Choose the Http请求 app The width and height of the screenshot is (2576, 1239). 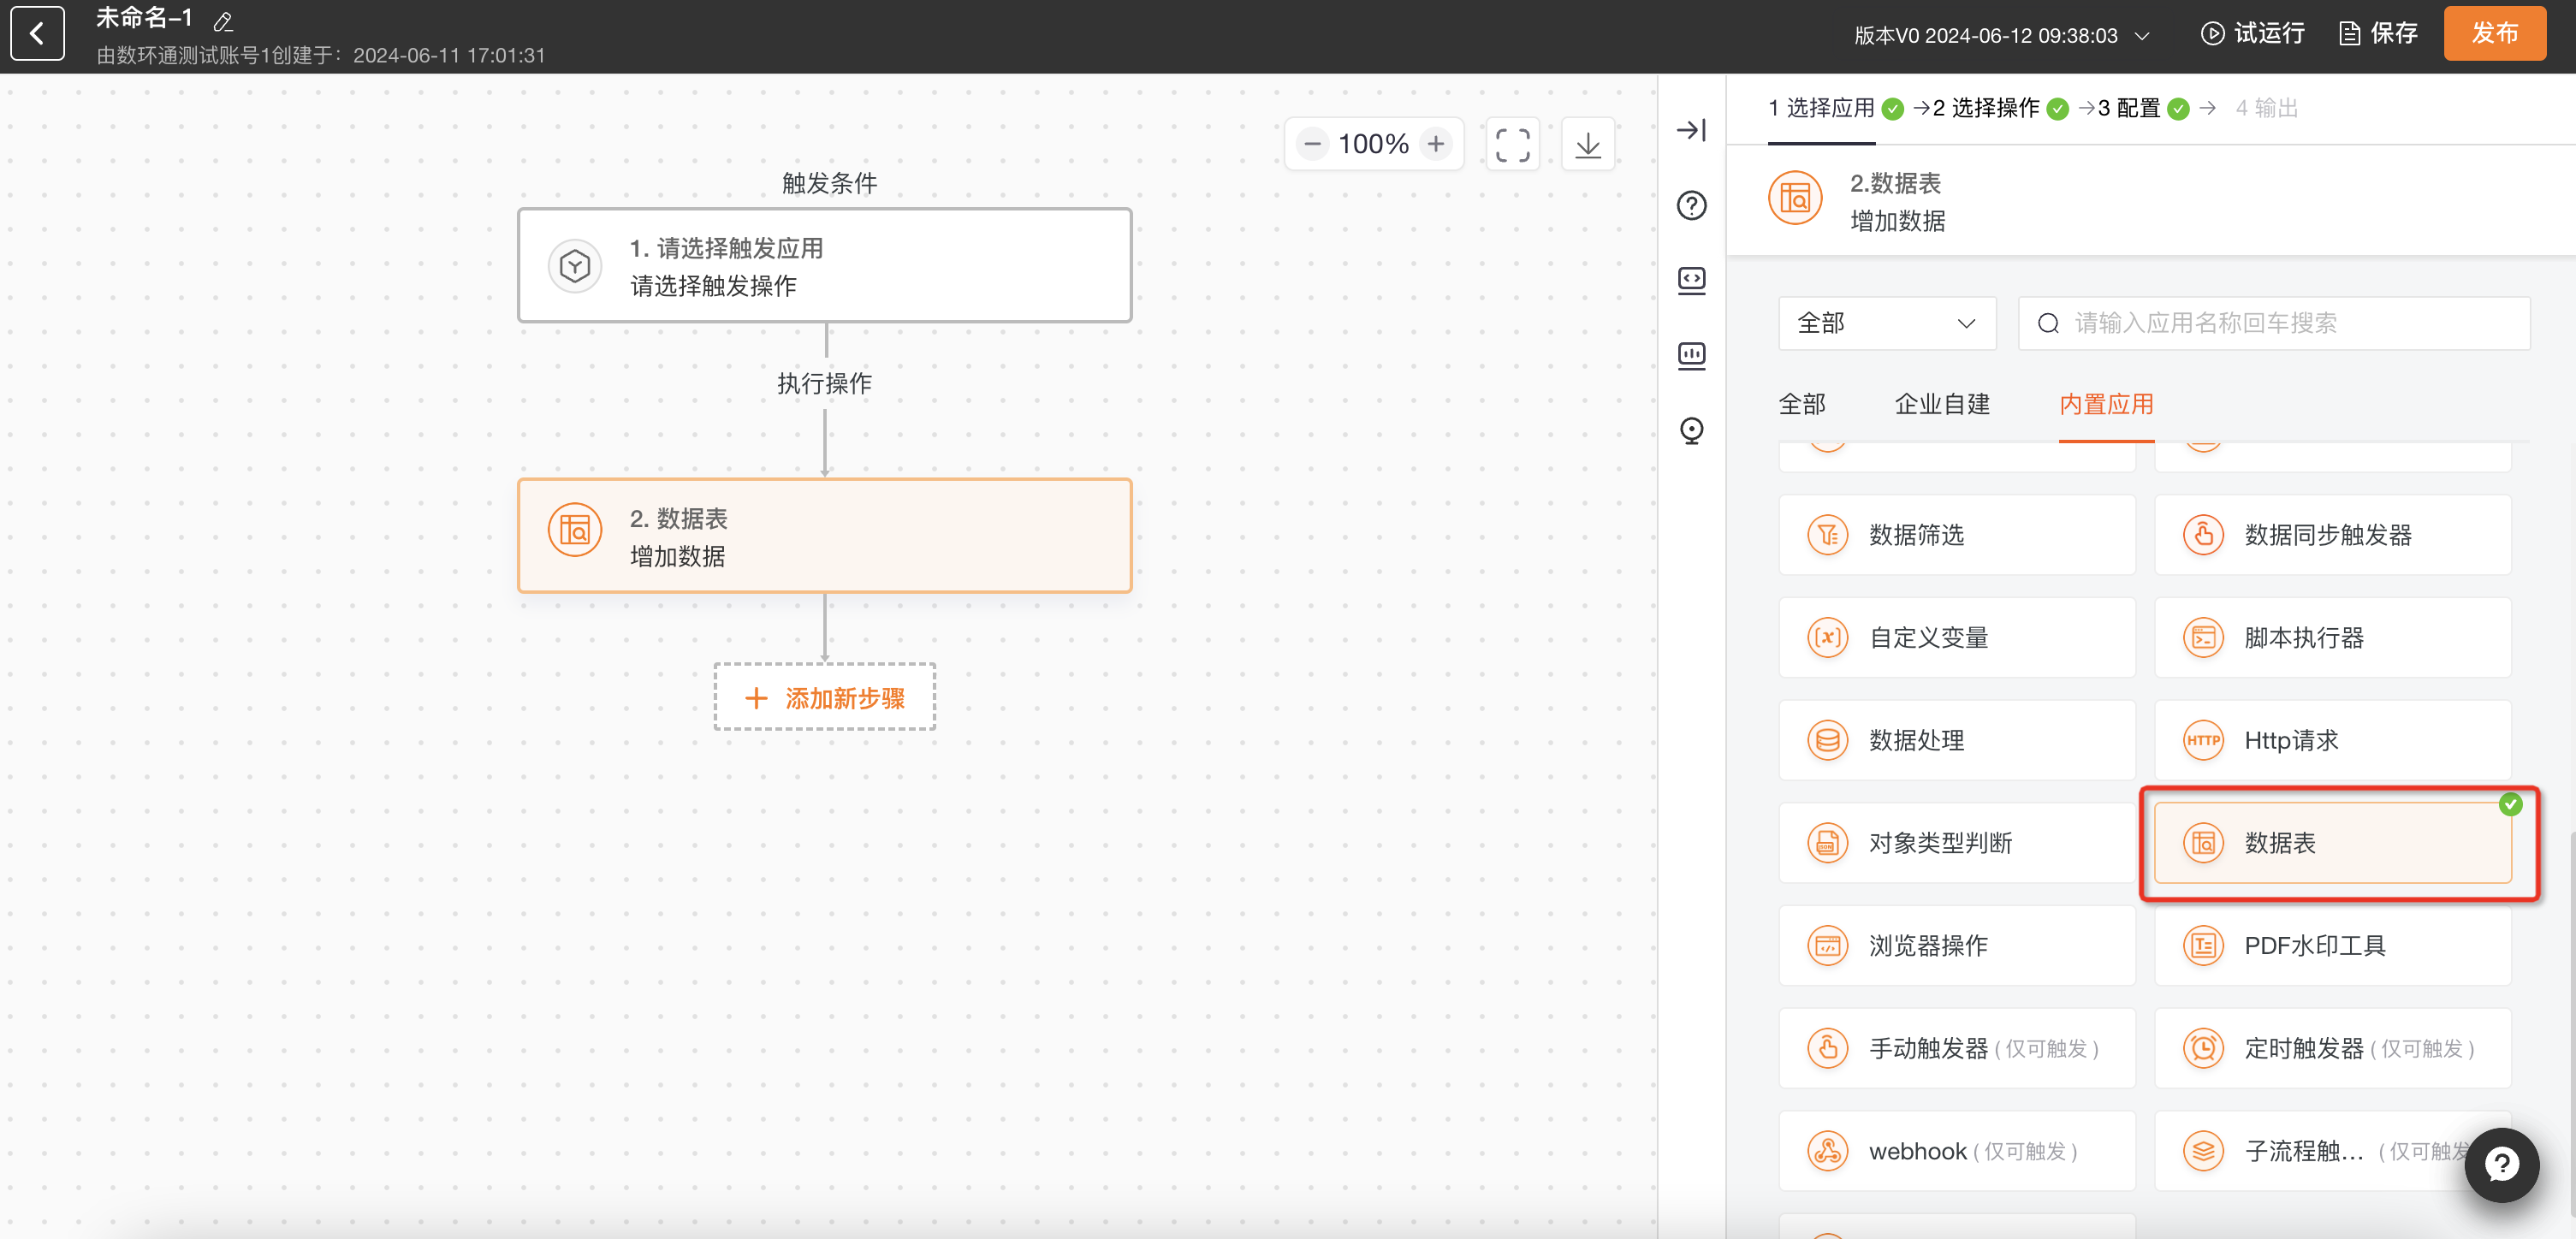pyautogui.click(x=2332, y=740)
